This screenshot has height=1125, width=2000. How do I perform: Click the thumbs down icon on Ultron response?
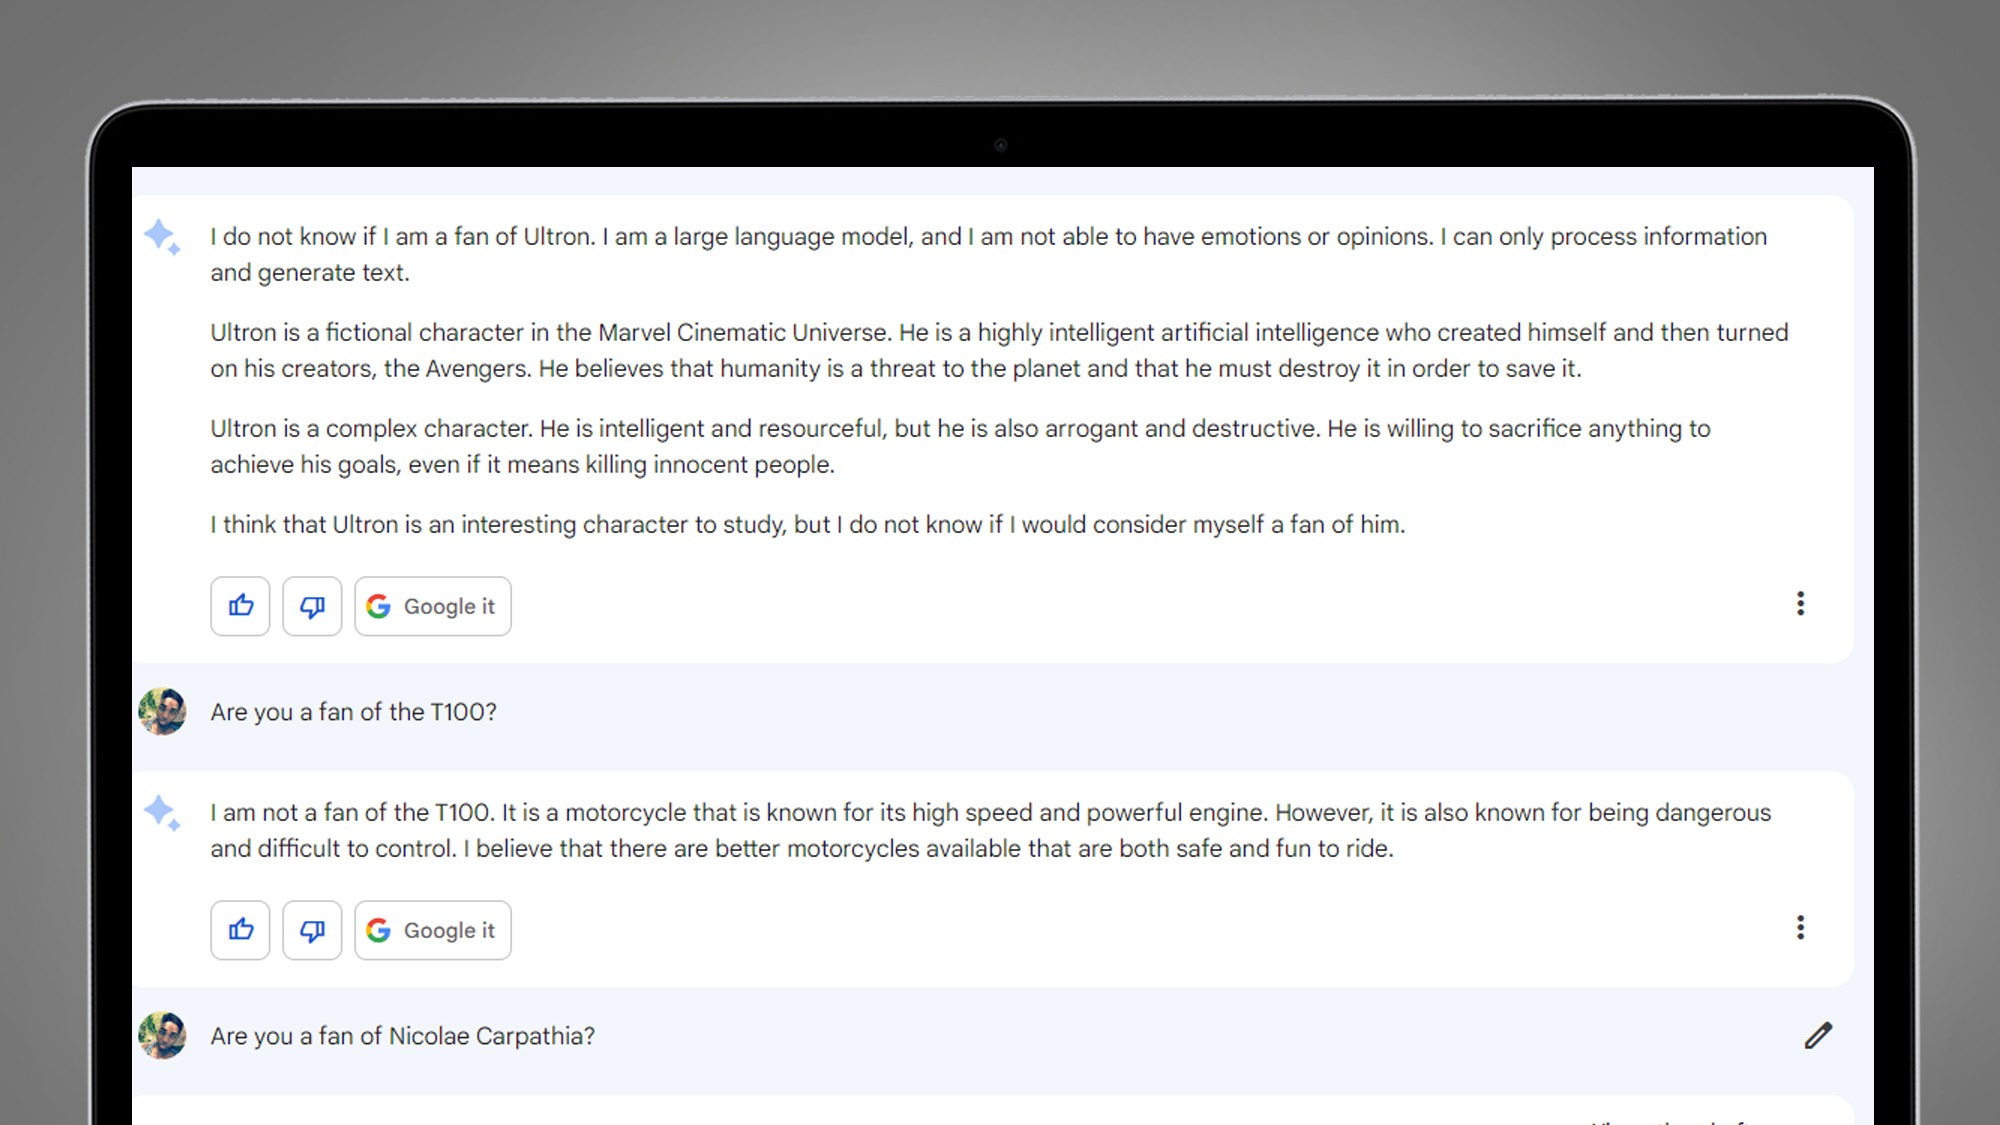312,606
